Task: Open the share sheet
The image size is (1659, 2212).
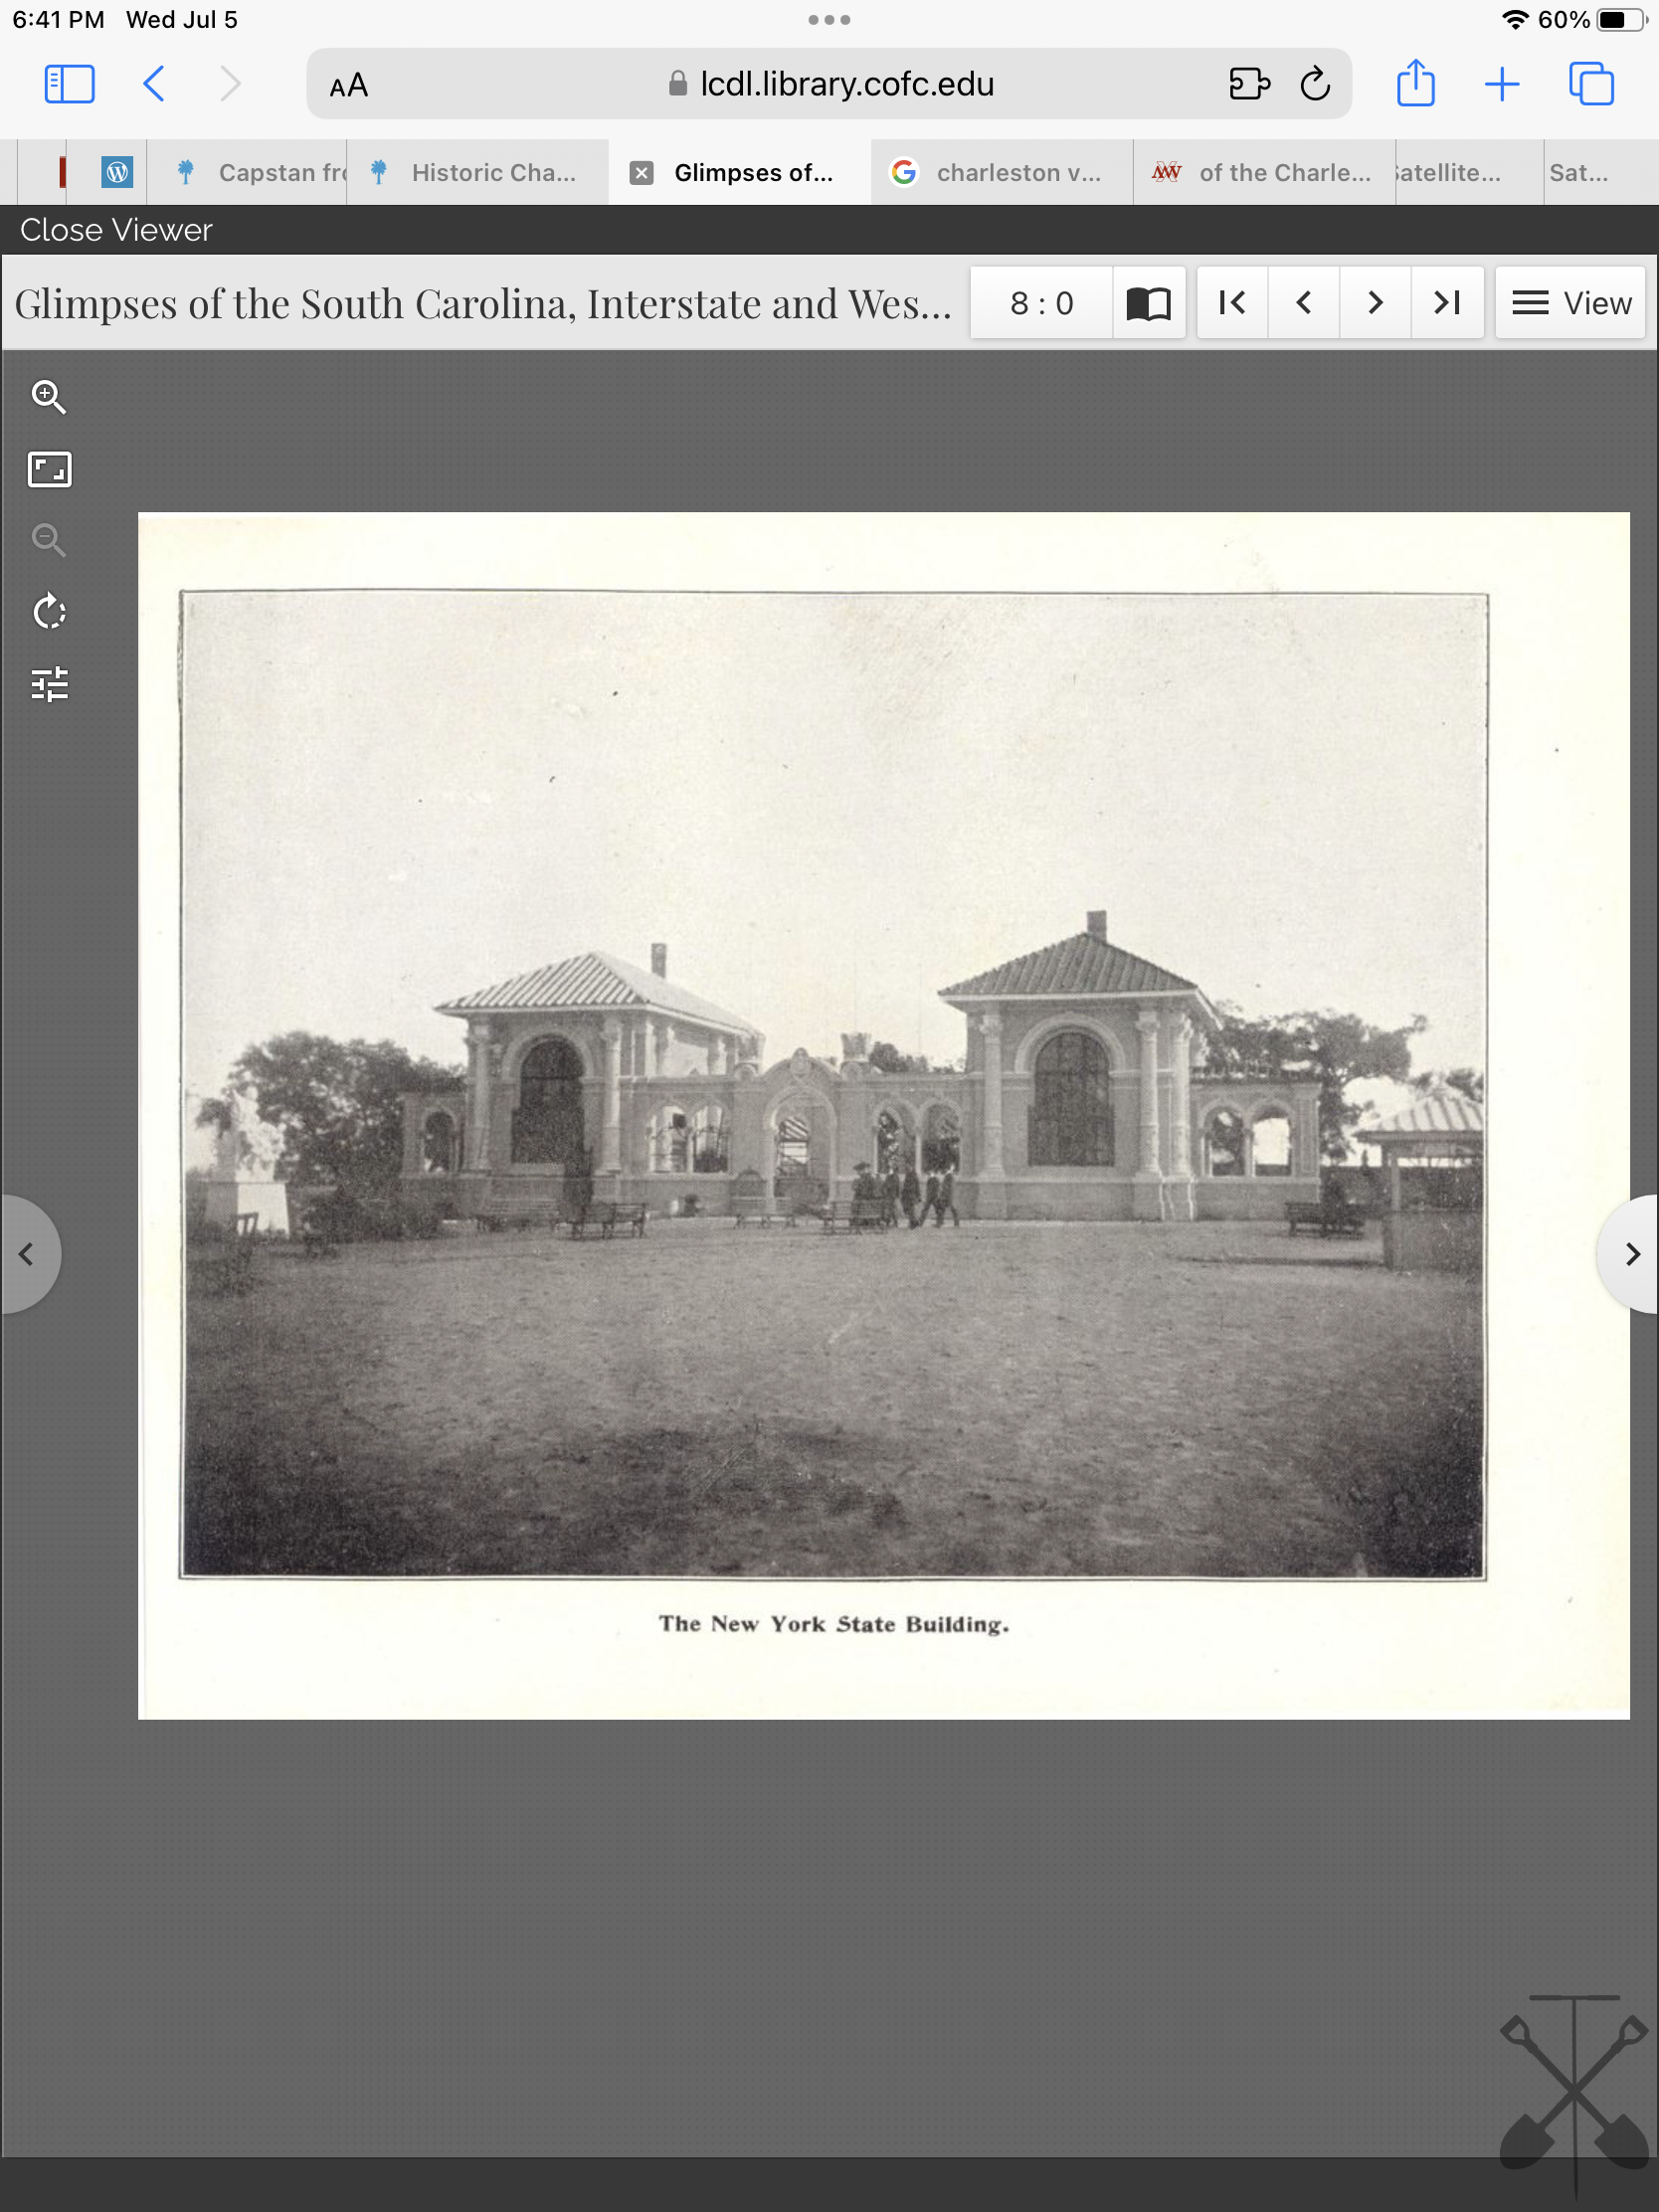Action: click(1415, 83)
